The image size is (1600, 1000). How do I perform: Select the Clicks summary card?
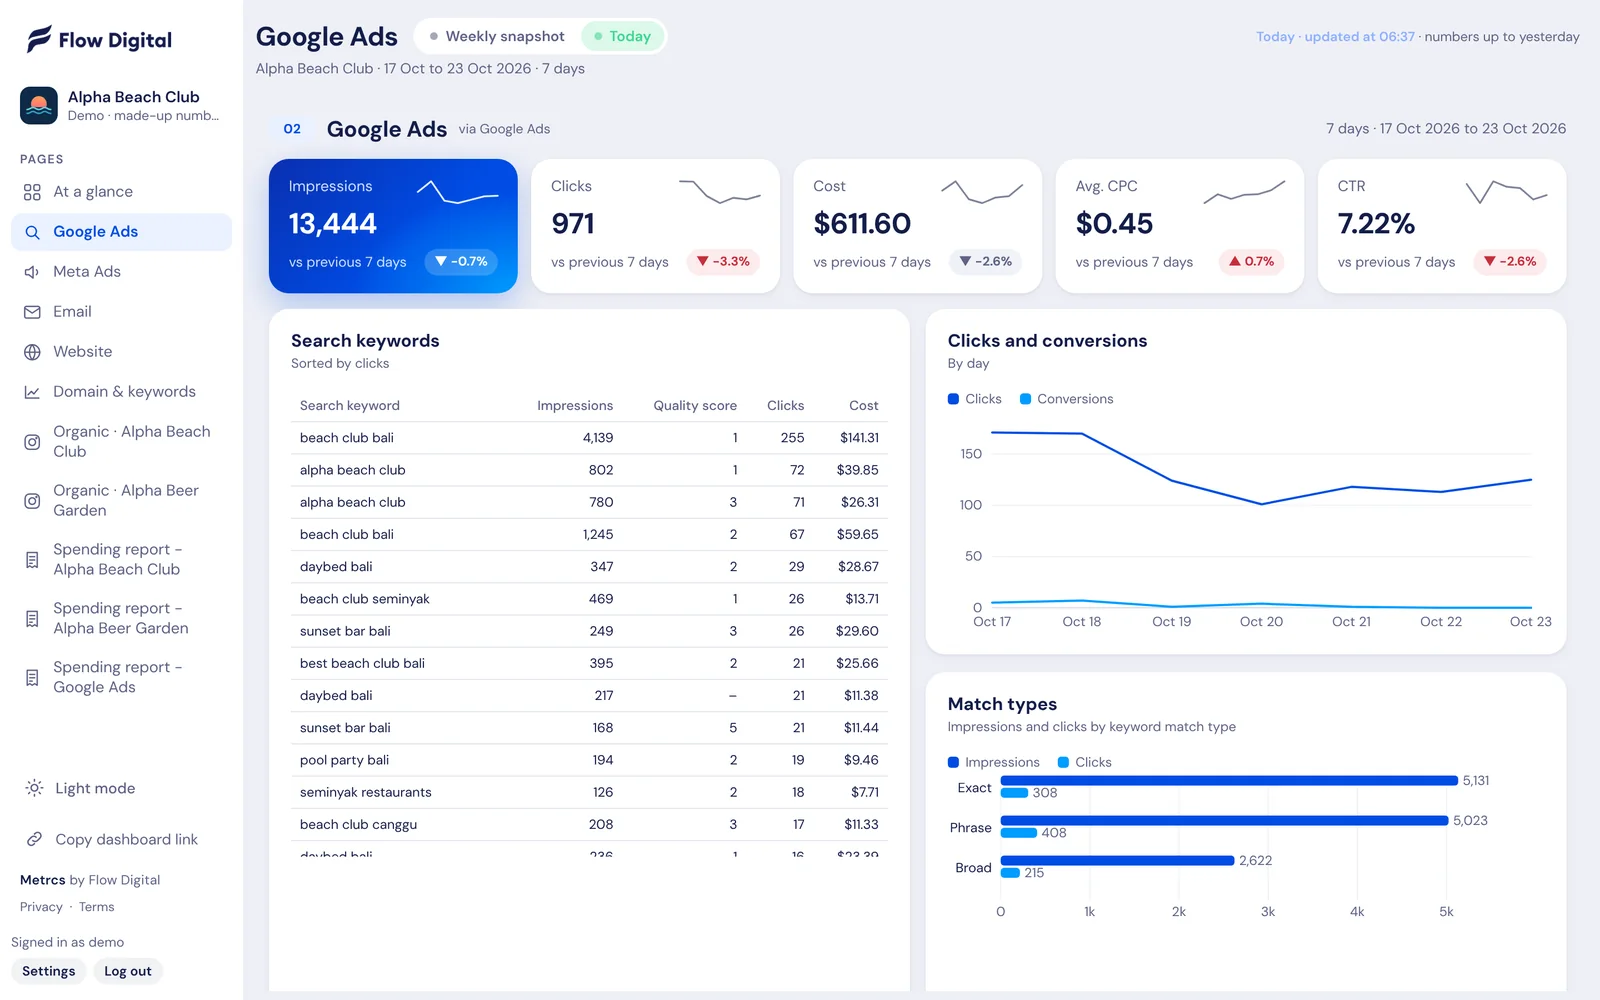point(655,226)
